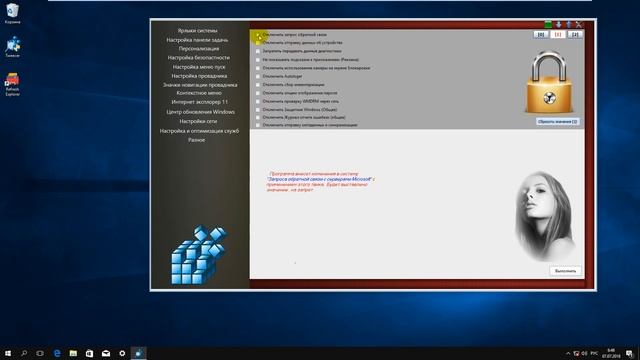Close the tweaker window with X icon
This screenshot has height=360, width=640.
(x=579, y=24)
